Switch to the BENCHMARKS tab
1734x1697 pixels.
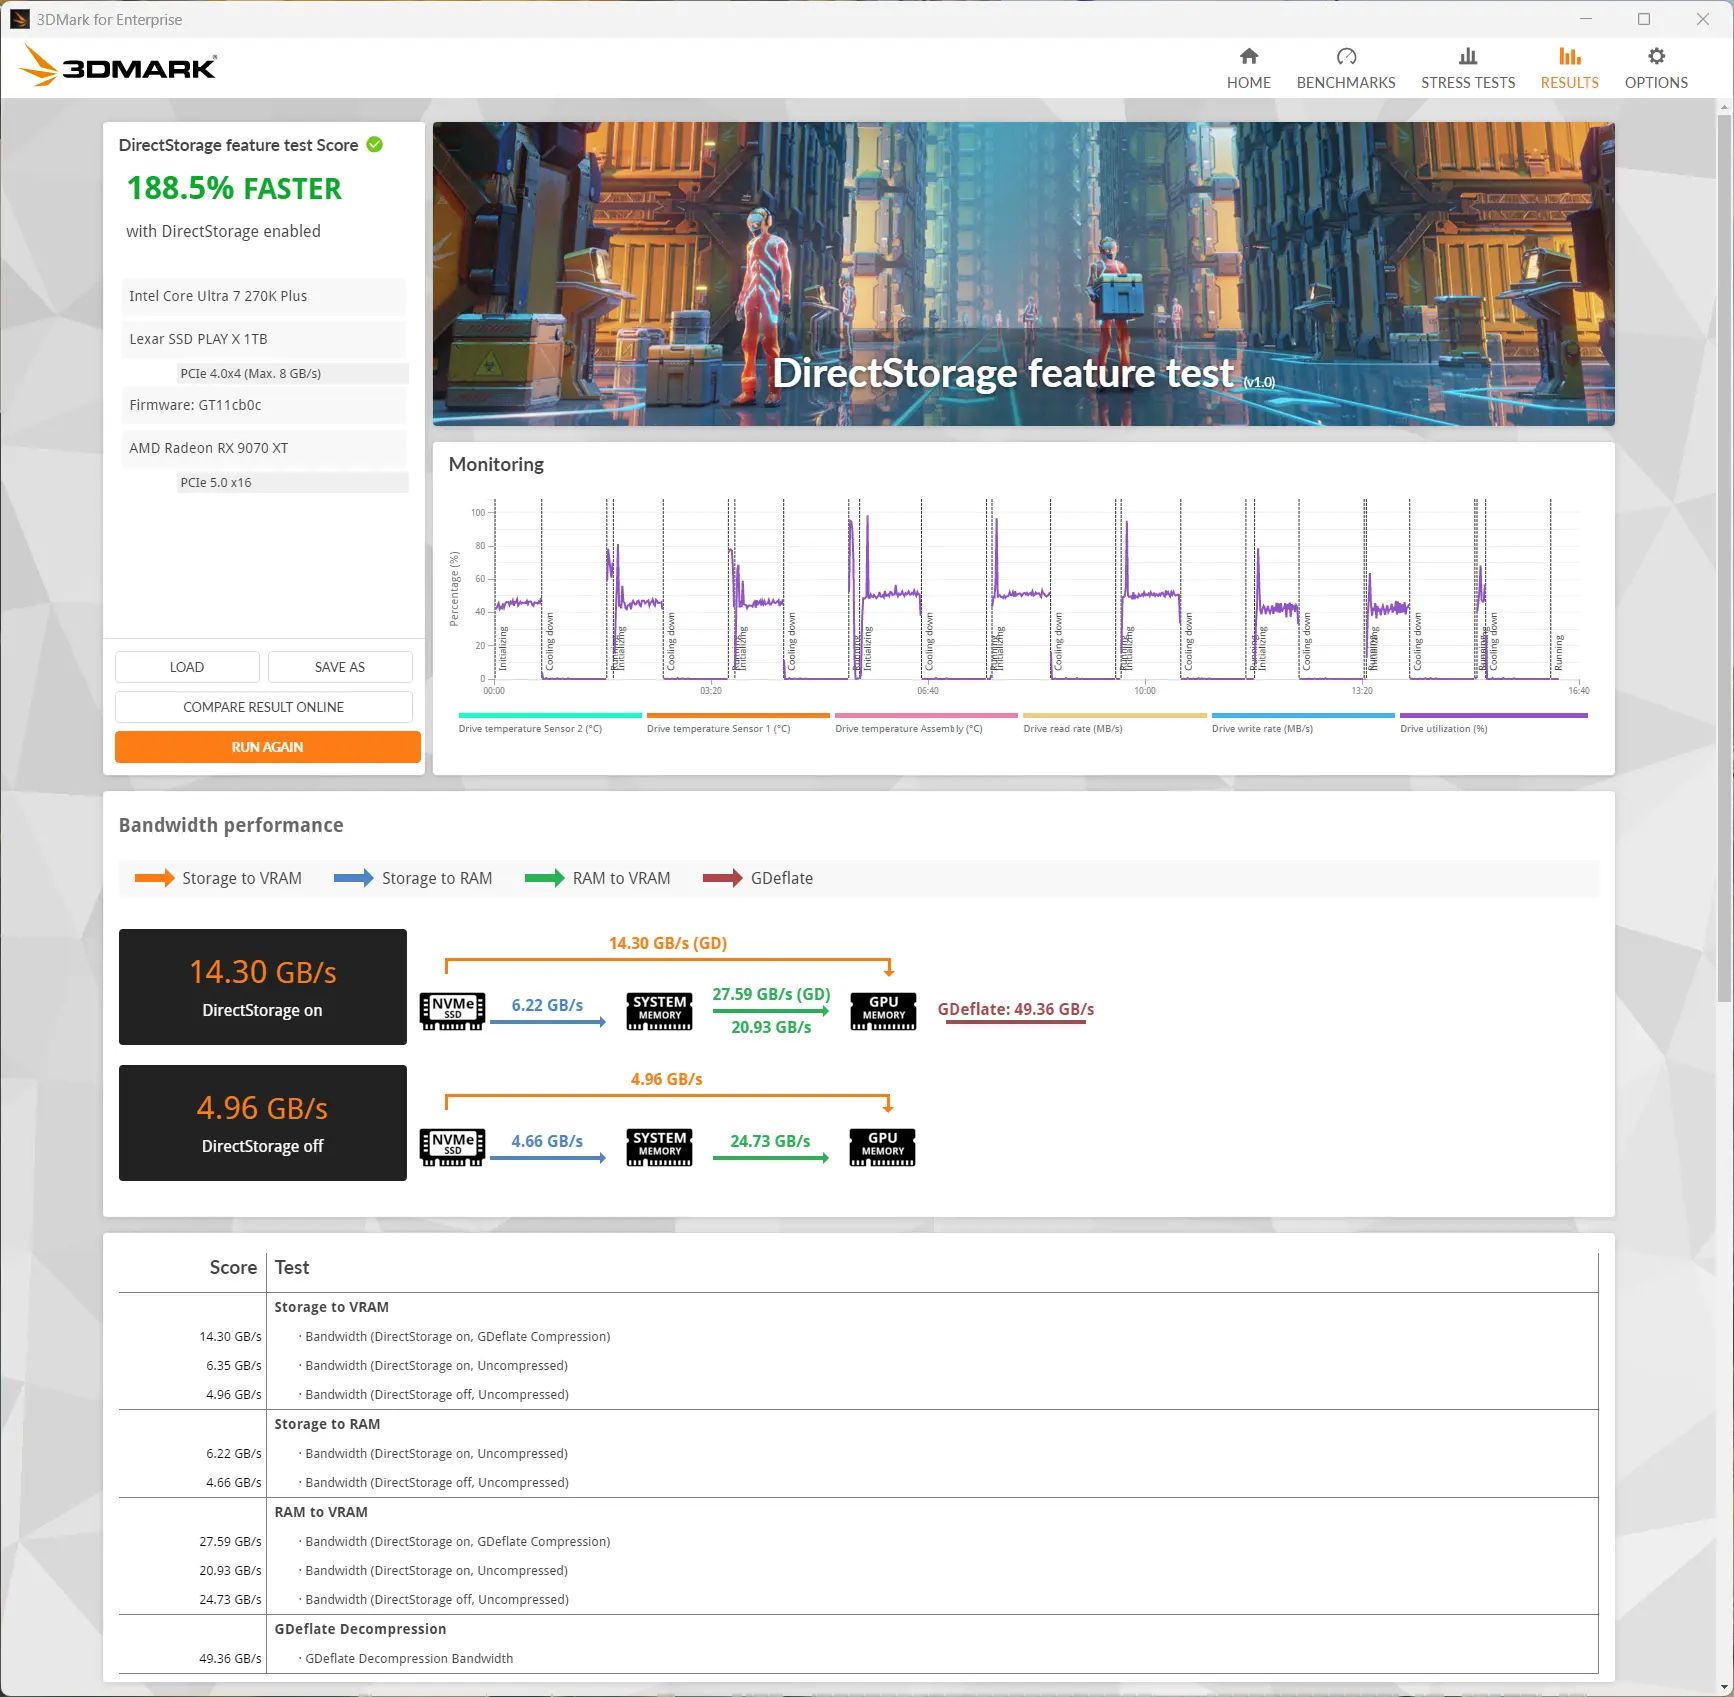1346,83
